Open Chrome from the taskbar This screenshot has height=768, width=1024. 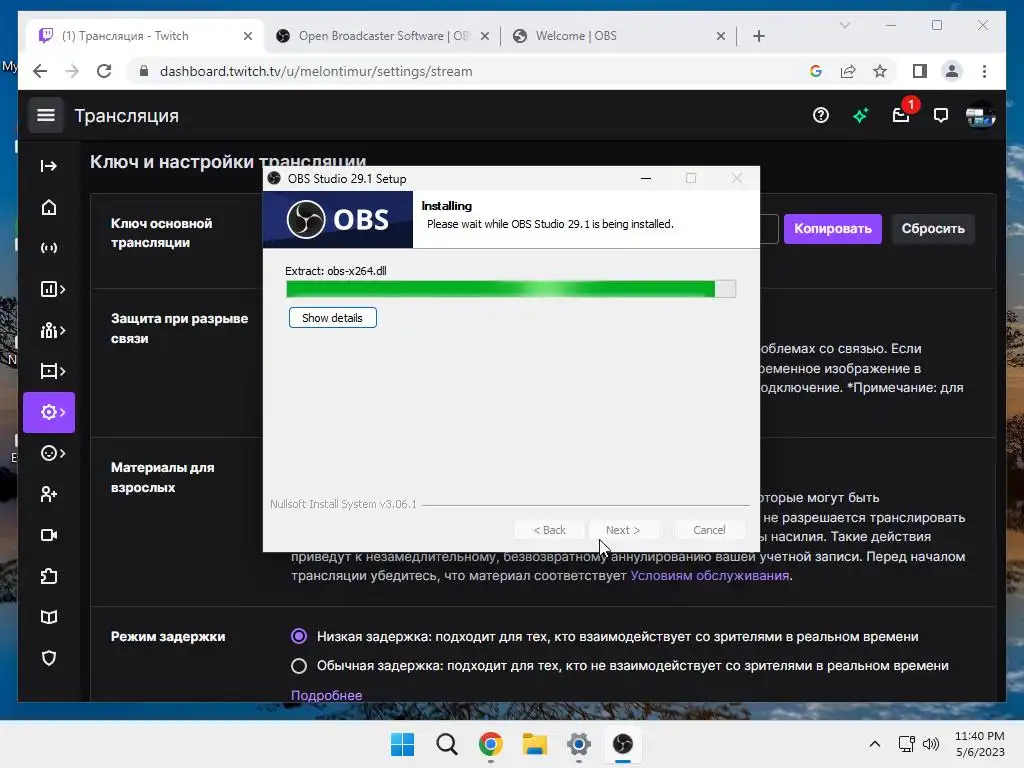490,744
